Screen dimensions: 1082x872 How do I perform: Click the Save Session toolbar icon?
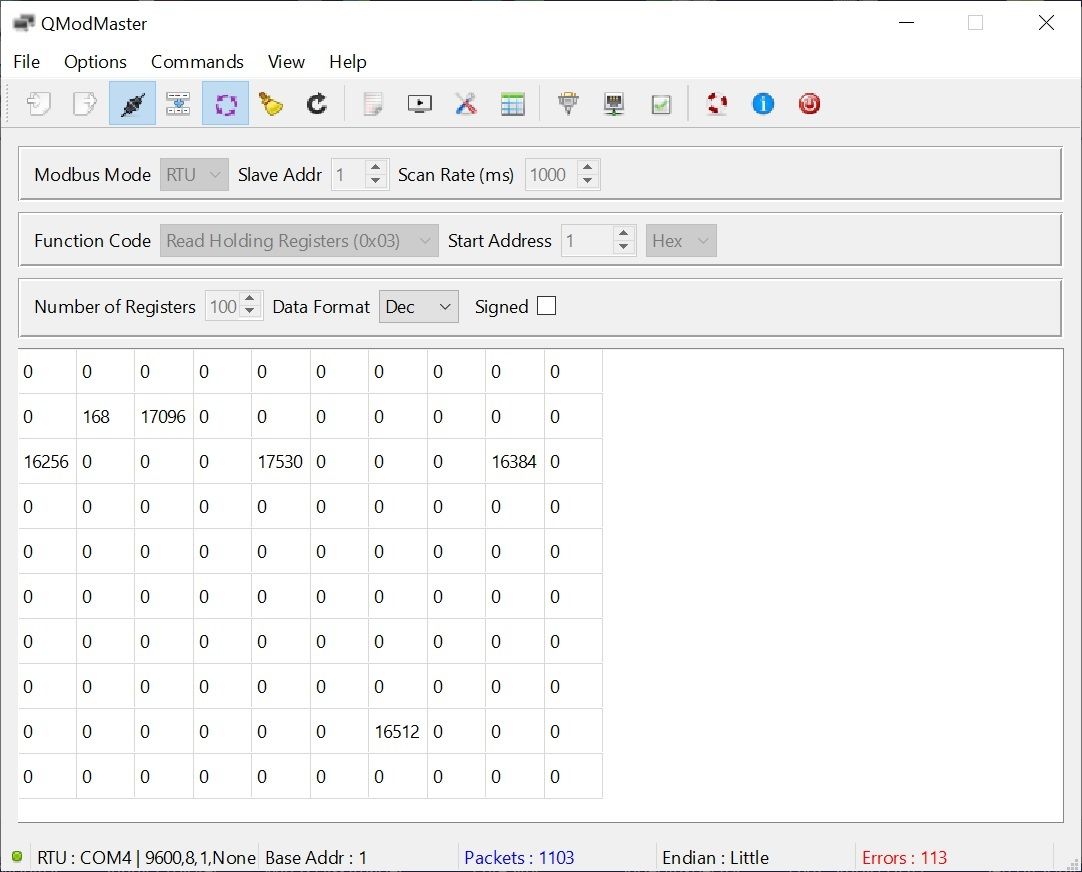click(x=85, y=103)
